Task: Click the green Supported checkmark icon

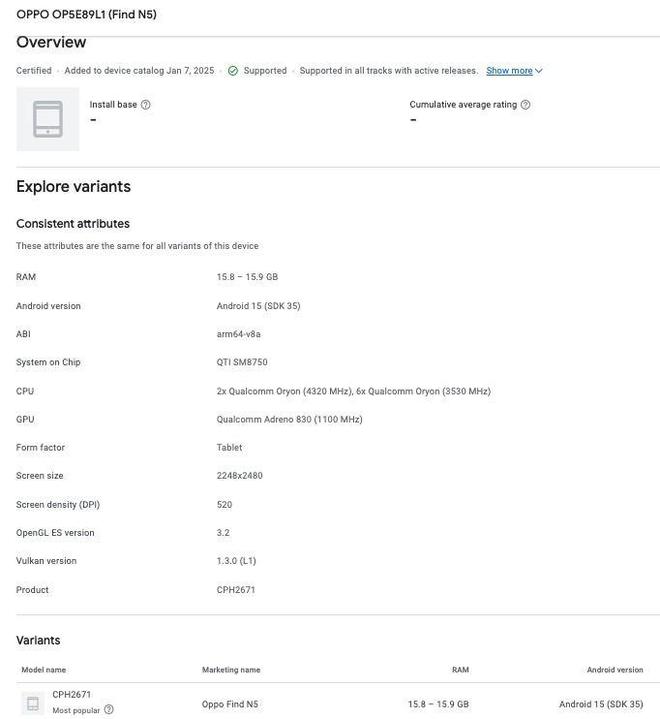Action: click(x=233, y=71)
